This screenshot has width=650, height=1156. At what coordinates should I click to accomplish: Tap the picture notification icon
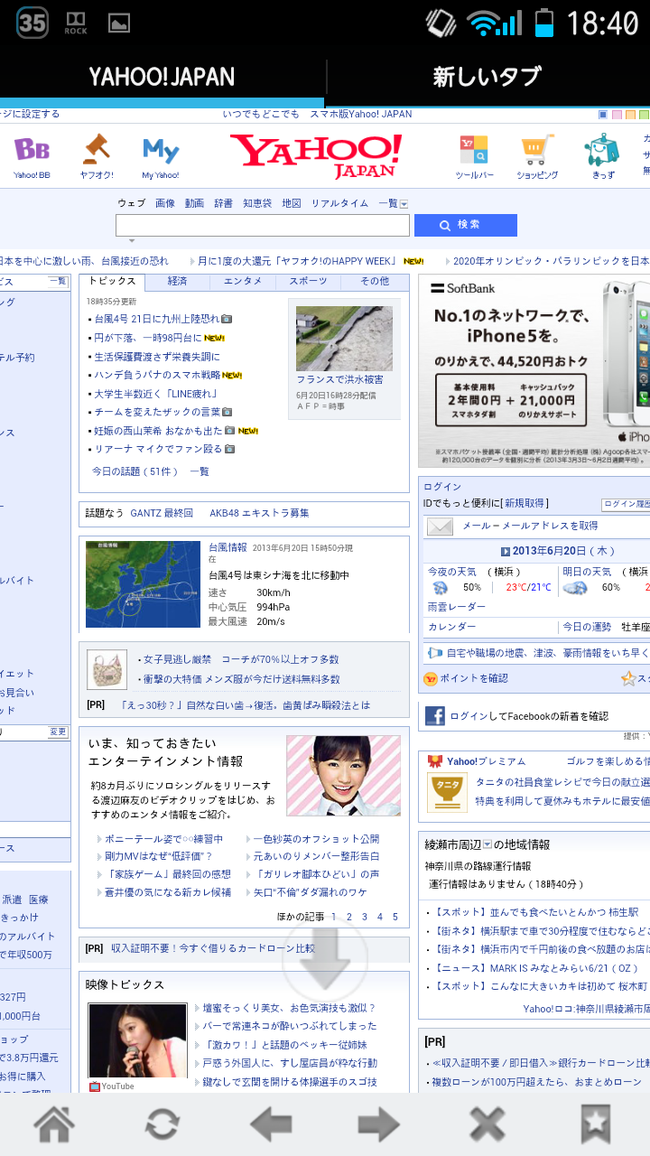tap(119, 23)
